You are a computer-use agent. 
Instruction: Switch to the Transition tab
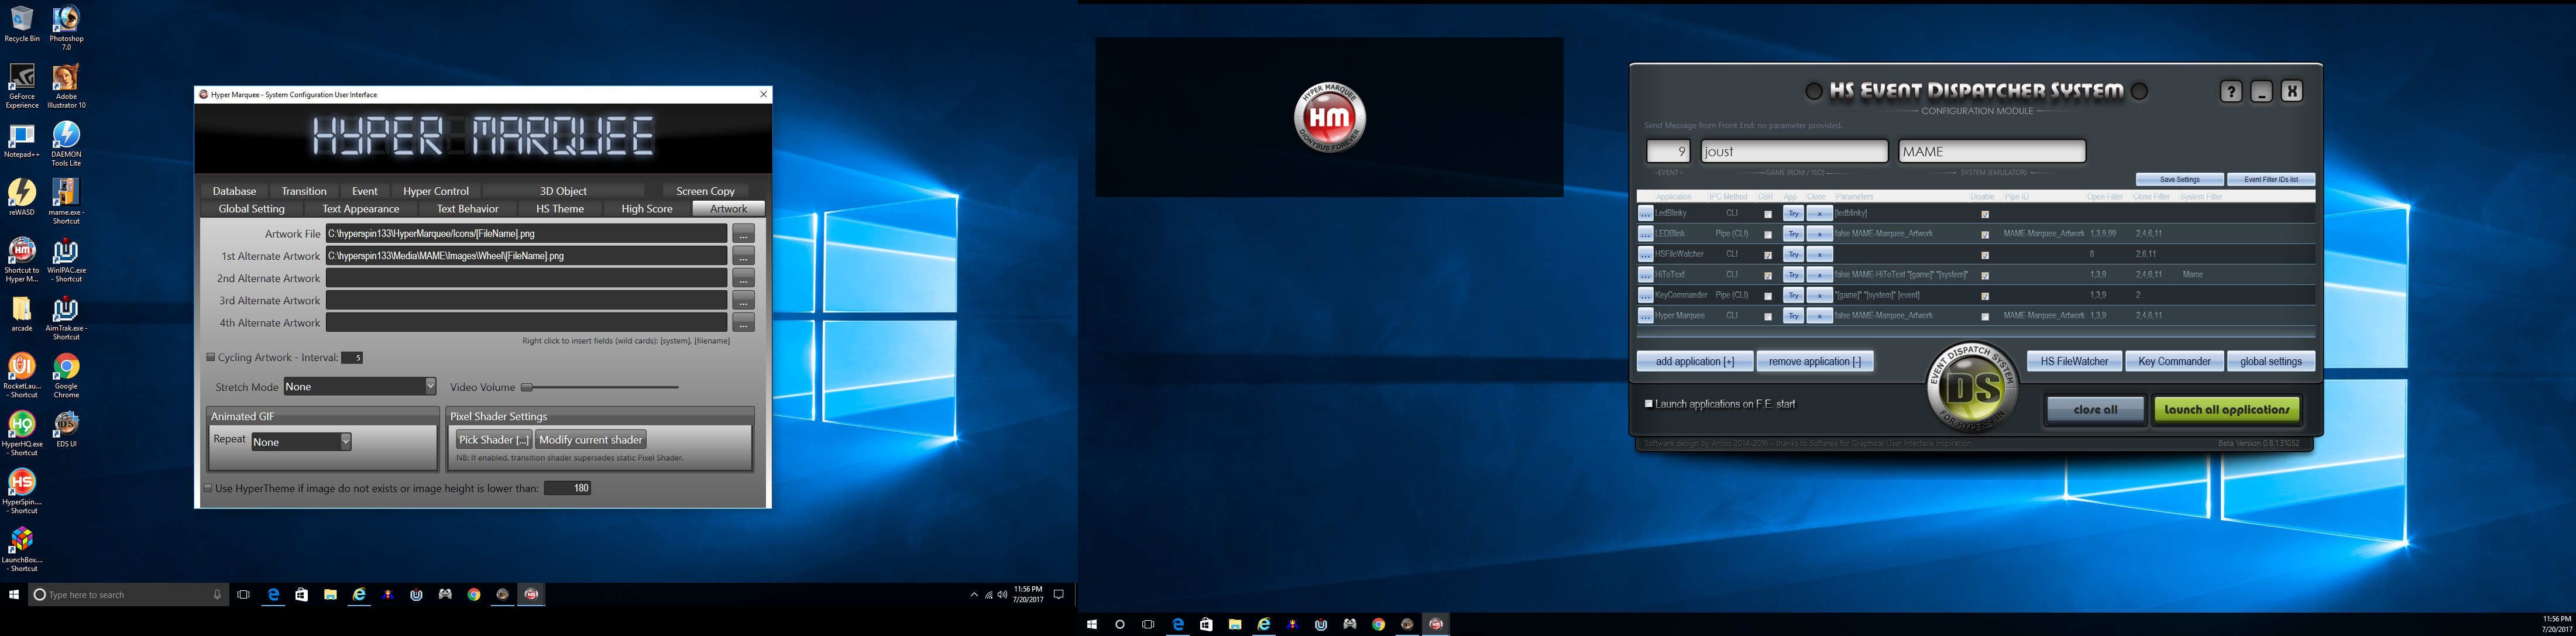point(304,191)
